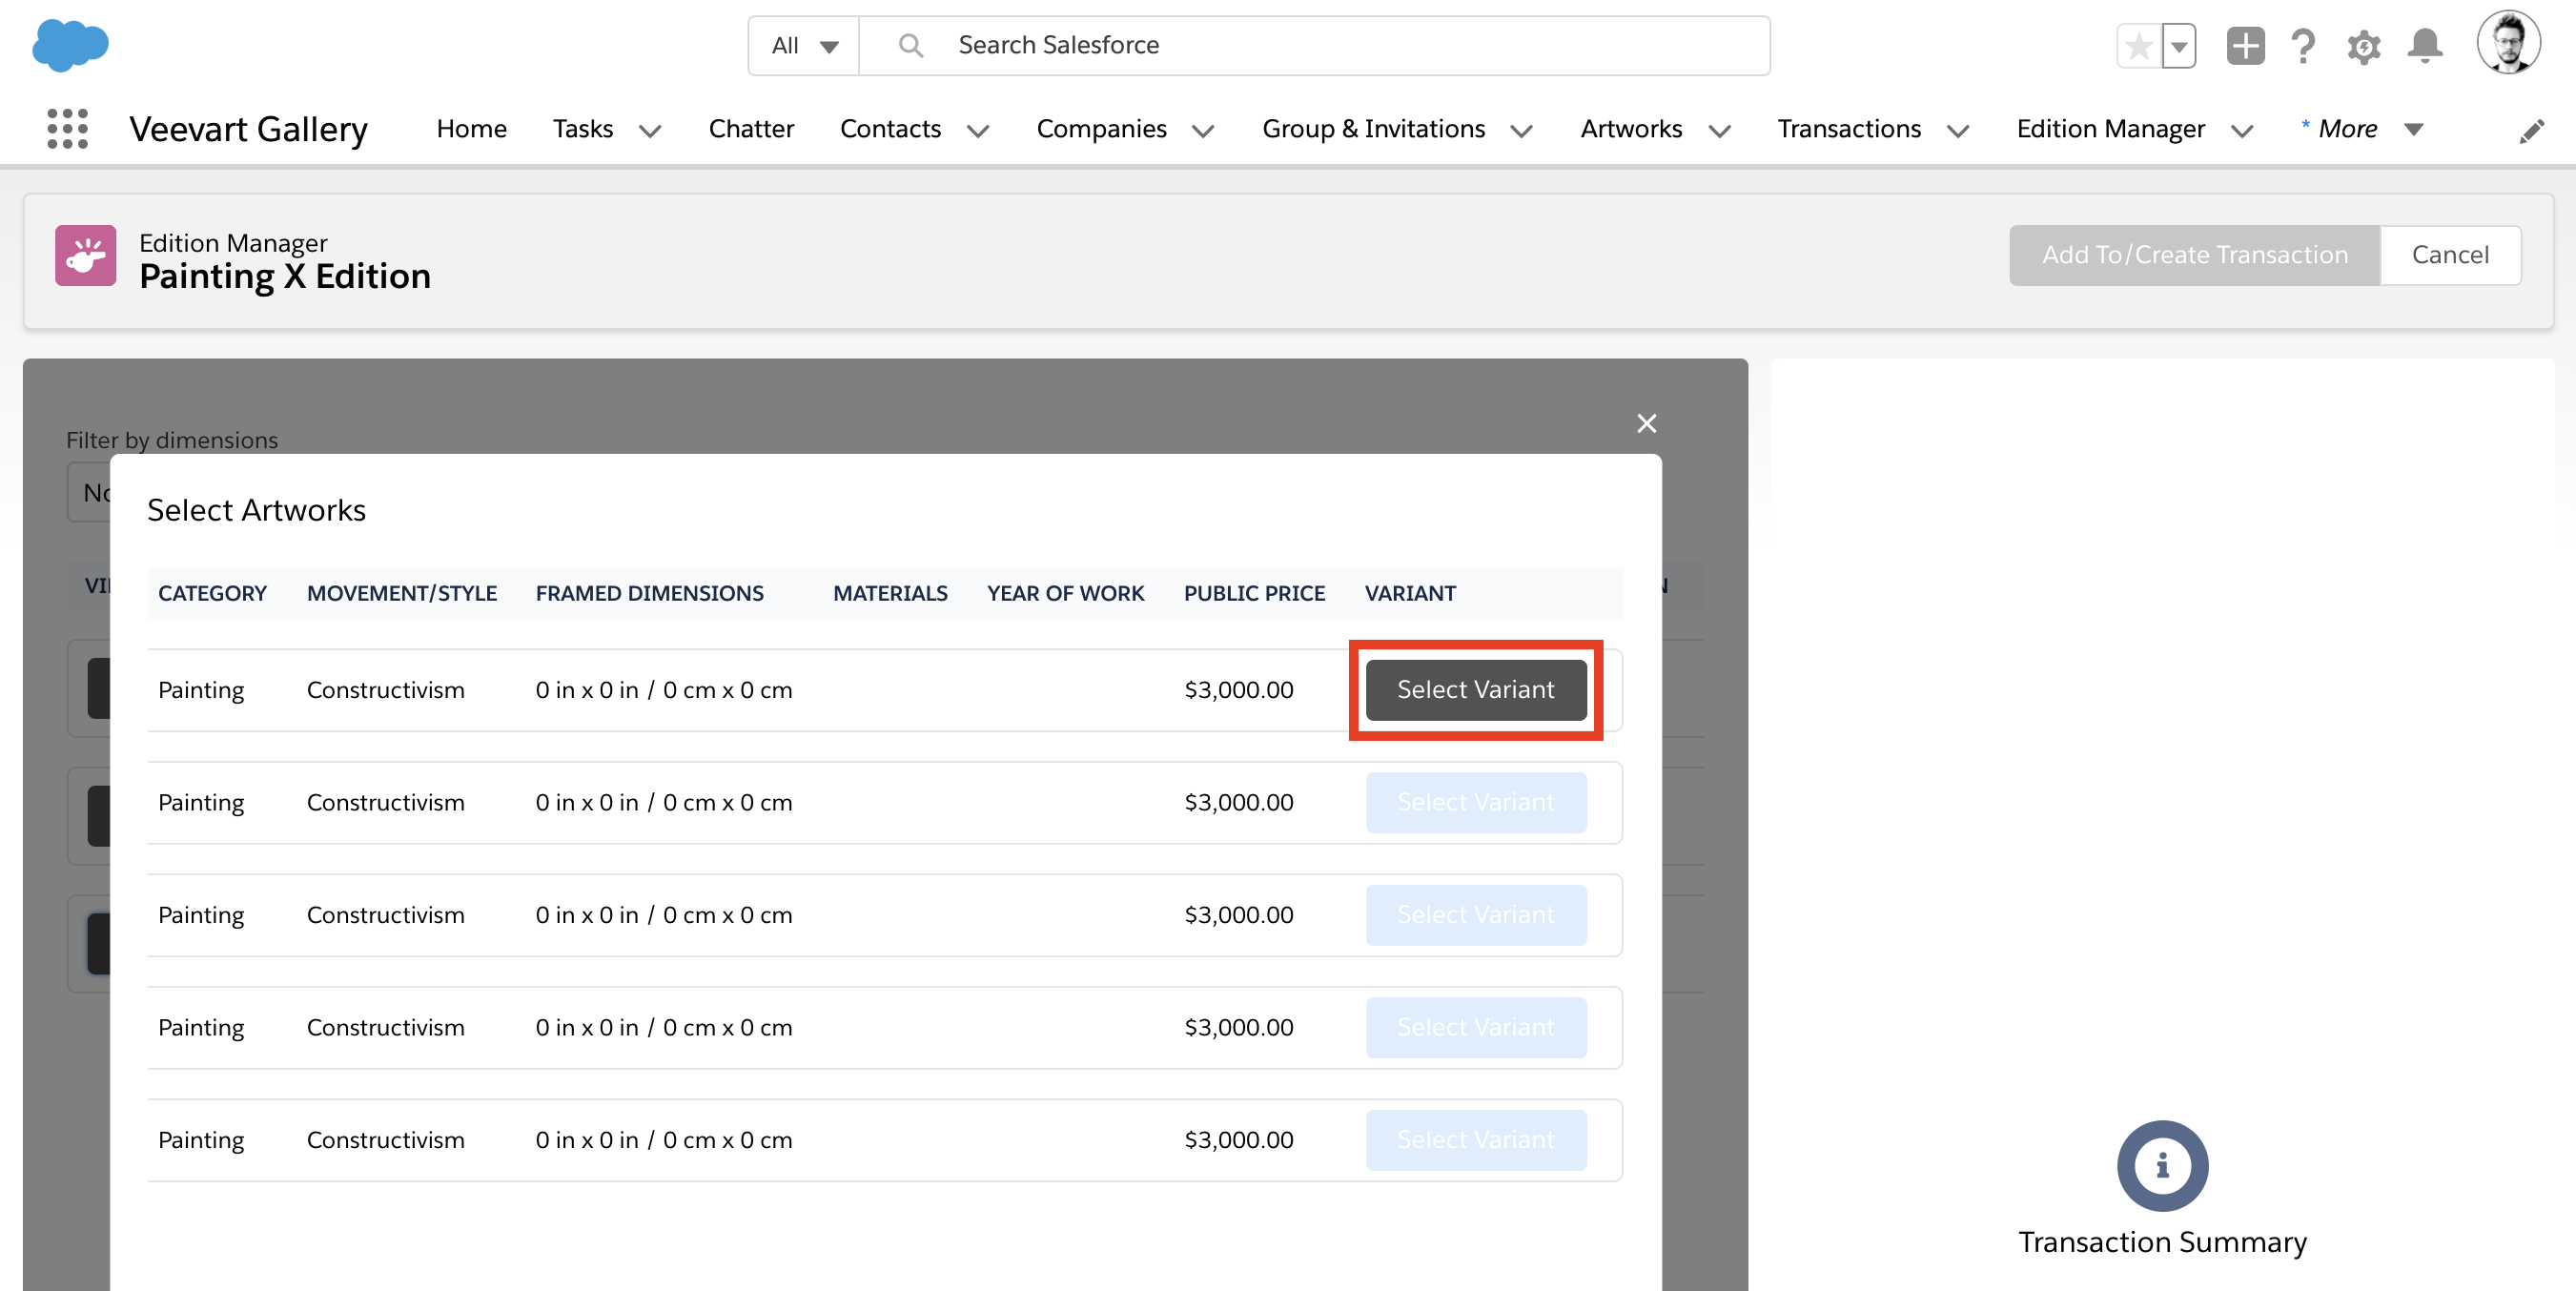Close the Select Artworks dialog
2576x1291 pixels.
point(1646,423)
